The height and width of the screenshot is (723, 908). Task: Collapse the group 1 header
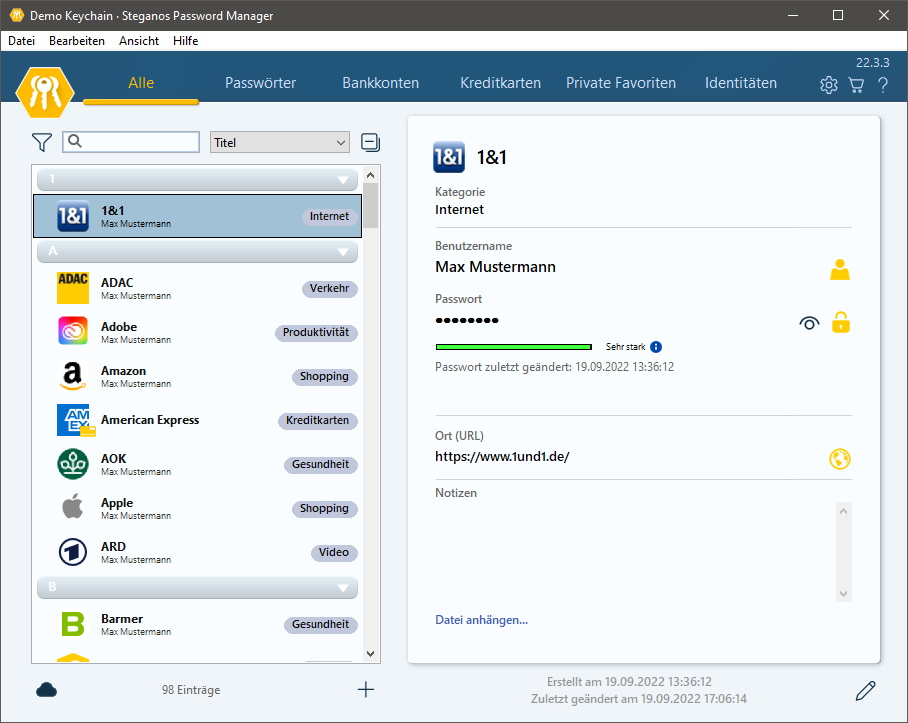pos(197,179)
